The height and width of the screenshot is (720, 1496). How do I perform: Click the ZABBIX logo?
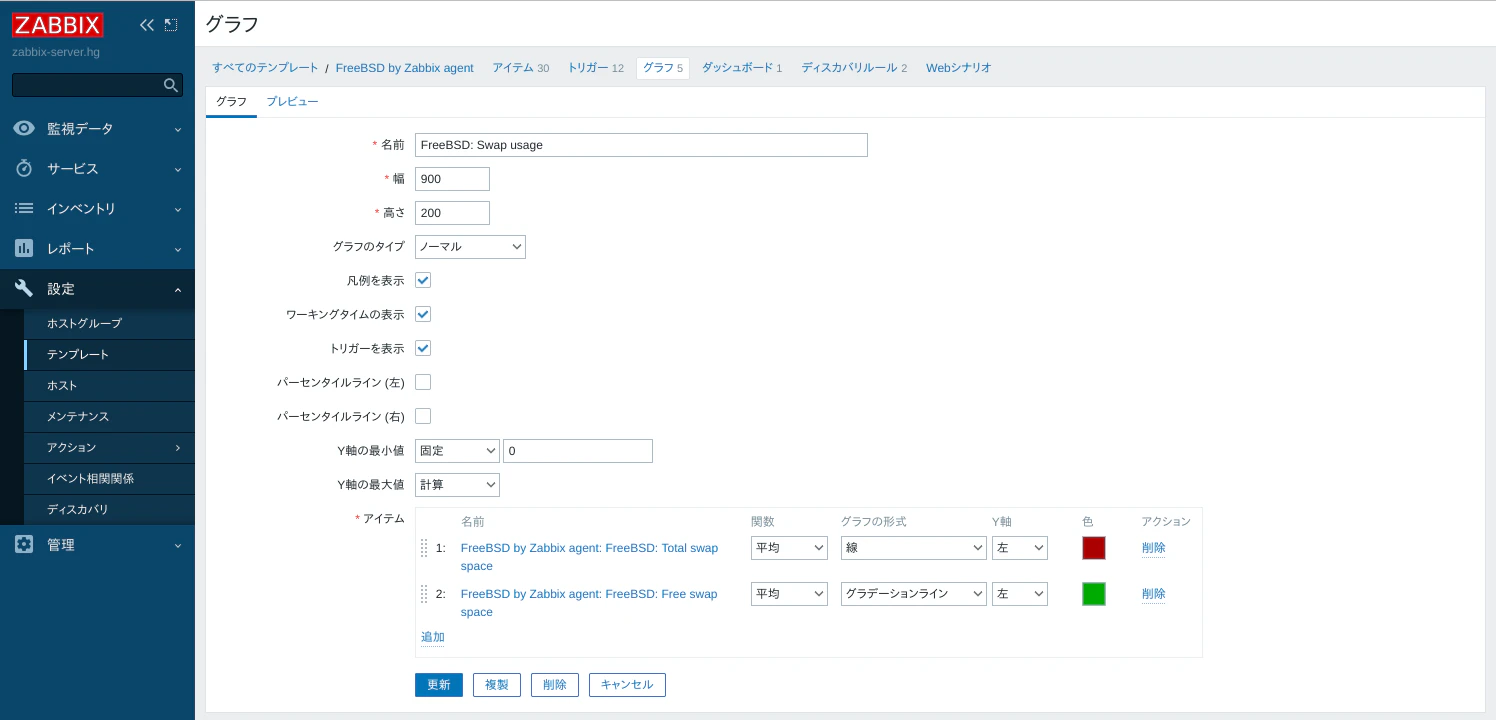click(x=58, y=25)
